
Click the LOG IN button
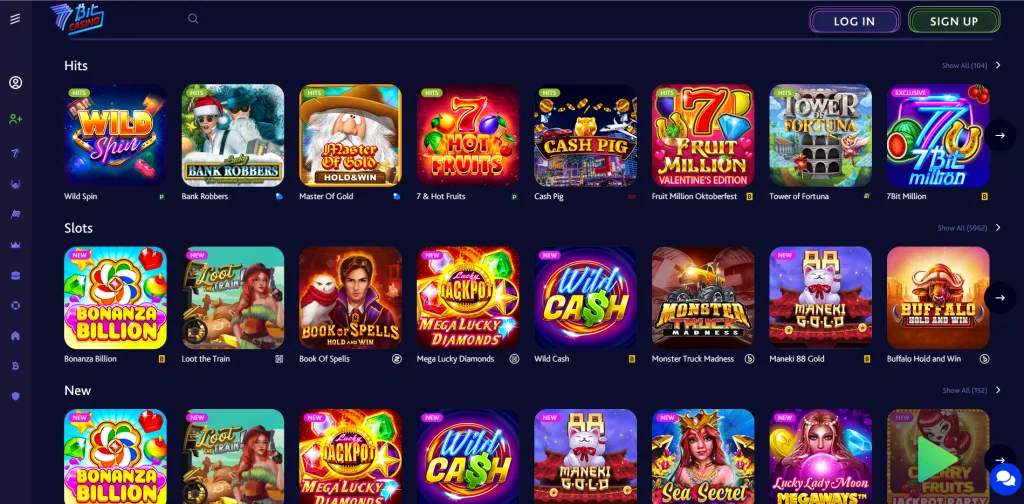854,21
